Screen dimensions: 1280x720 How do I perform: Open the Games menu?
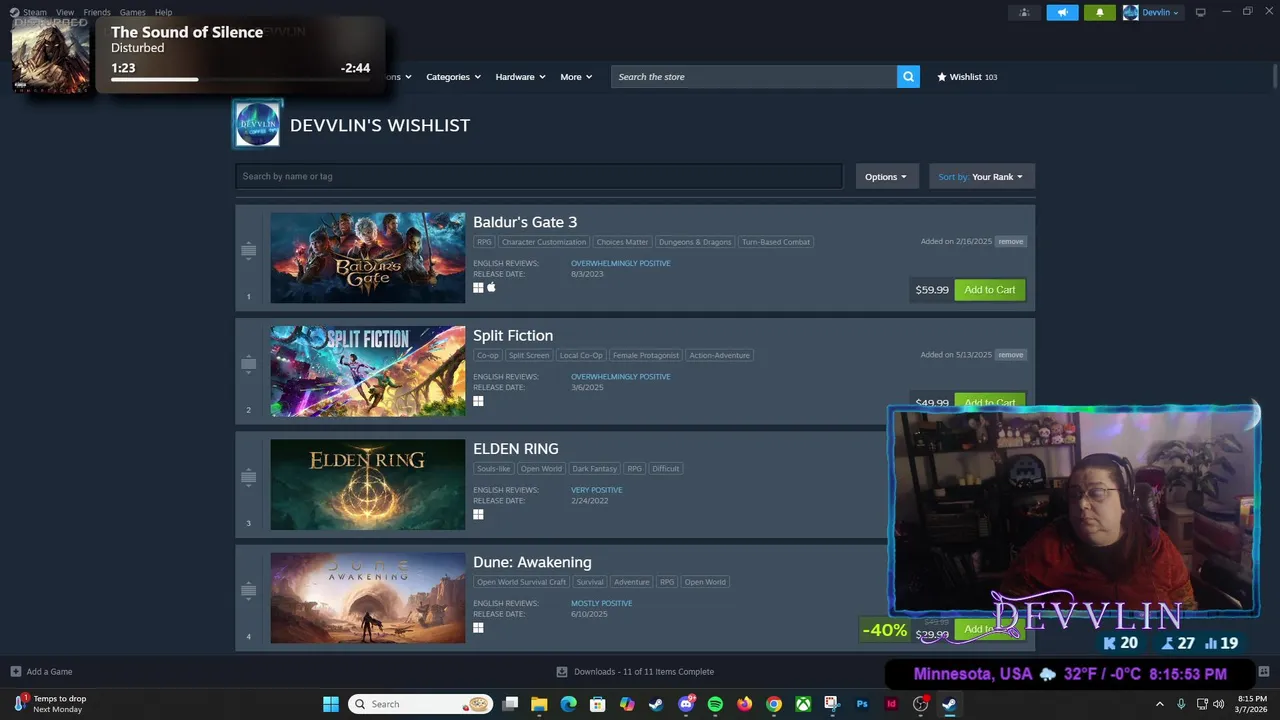[132, 12]
